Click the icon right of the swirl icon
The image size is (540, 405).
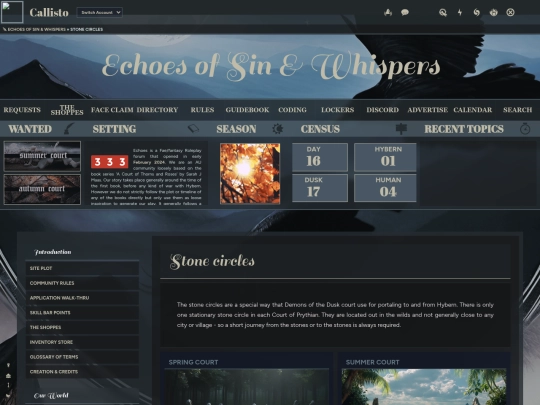[x=494, y=12]
